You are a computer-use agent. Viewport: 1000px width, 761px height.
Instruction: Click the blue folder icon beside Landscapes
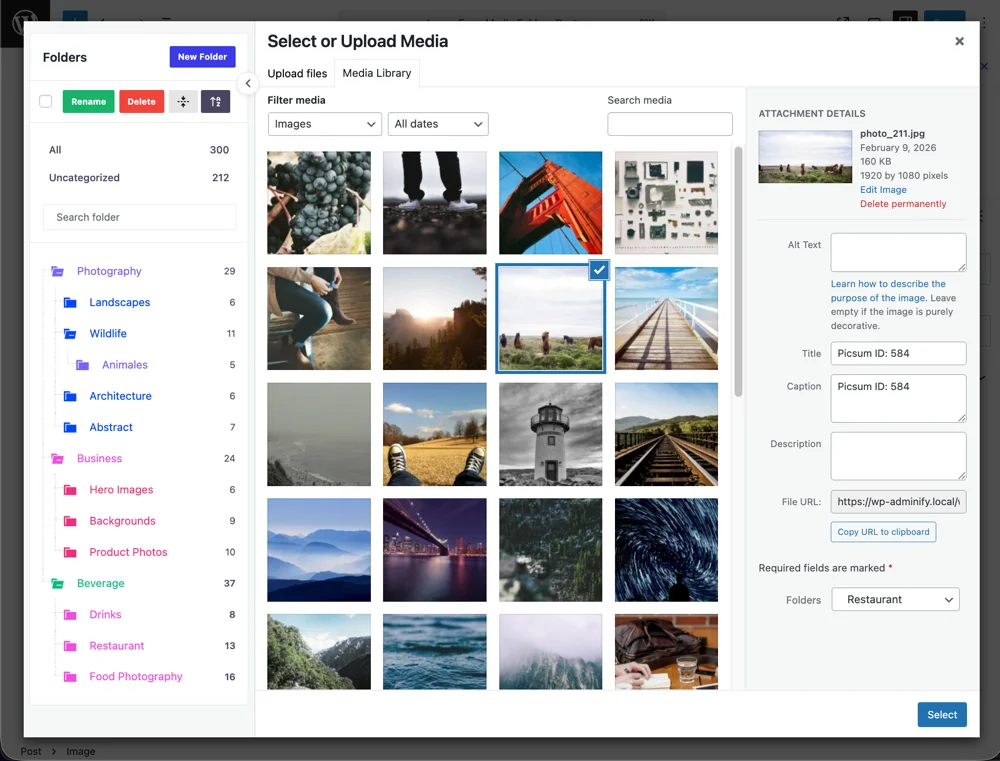pyautogui.click(x=70, y=302)
